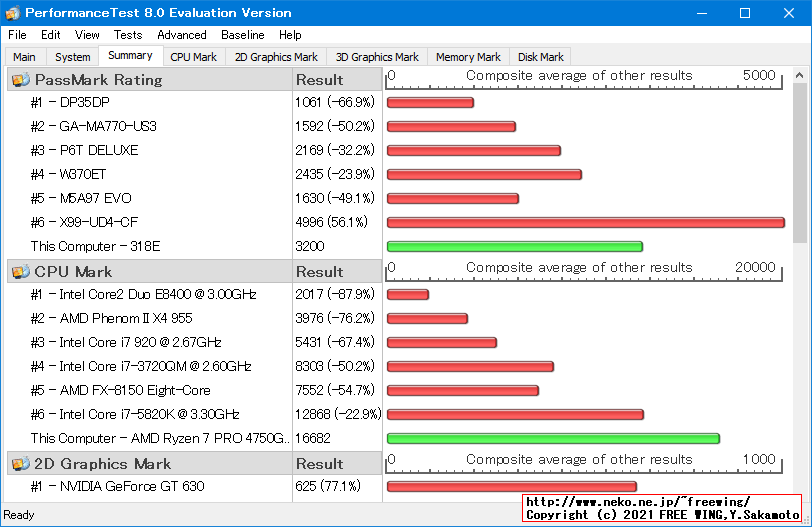Open the Baseline menu

click(243, 35)
